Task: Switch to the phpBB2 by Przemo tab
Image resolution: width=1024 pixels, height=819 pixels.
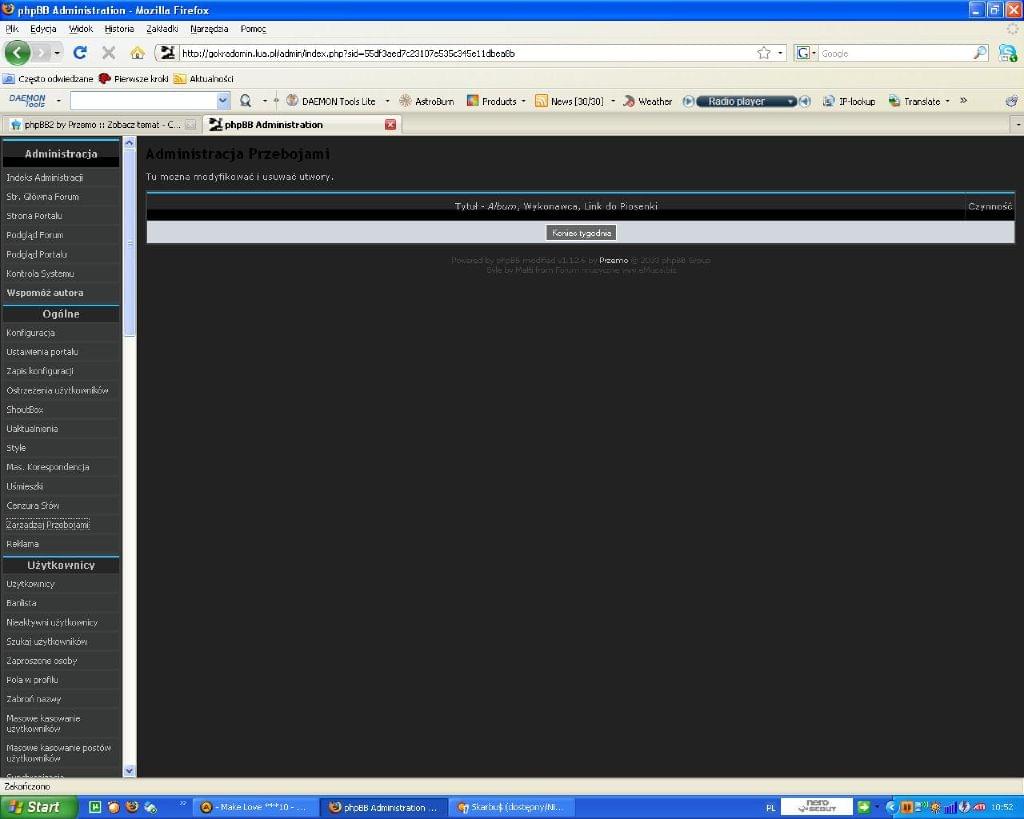Action: [102, 124]
